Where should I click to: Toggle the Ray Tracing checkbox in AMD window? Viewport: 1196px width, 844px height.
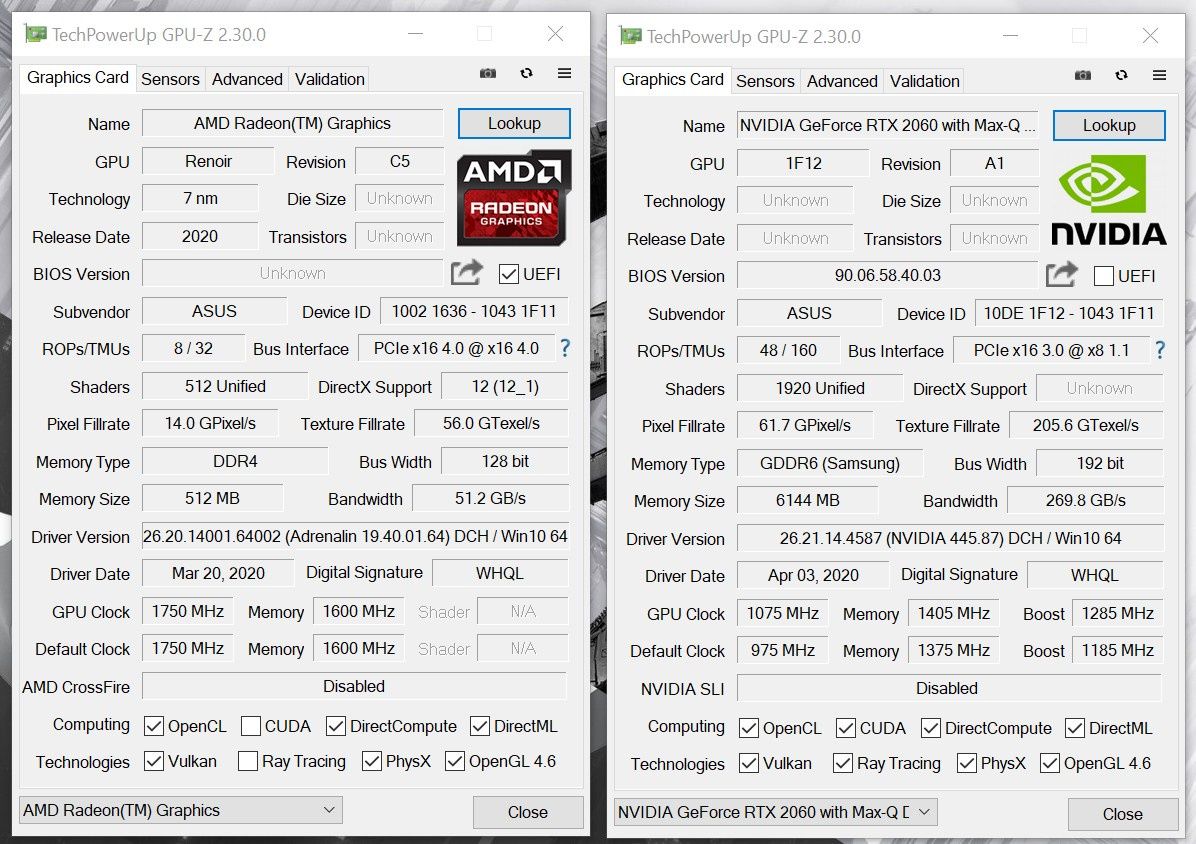tap(248, 761)
